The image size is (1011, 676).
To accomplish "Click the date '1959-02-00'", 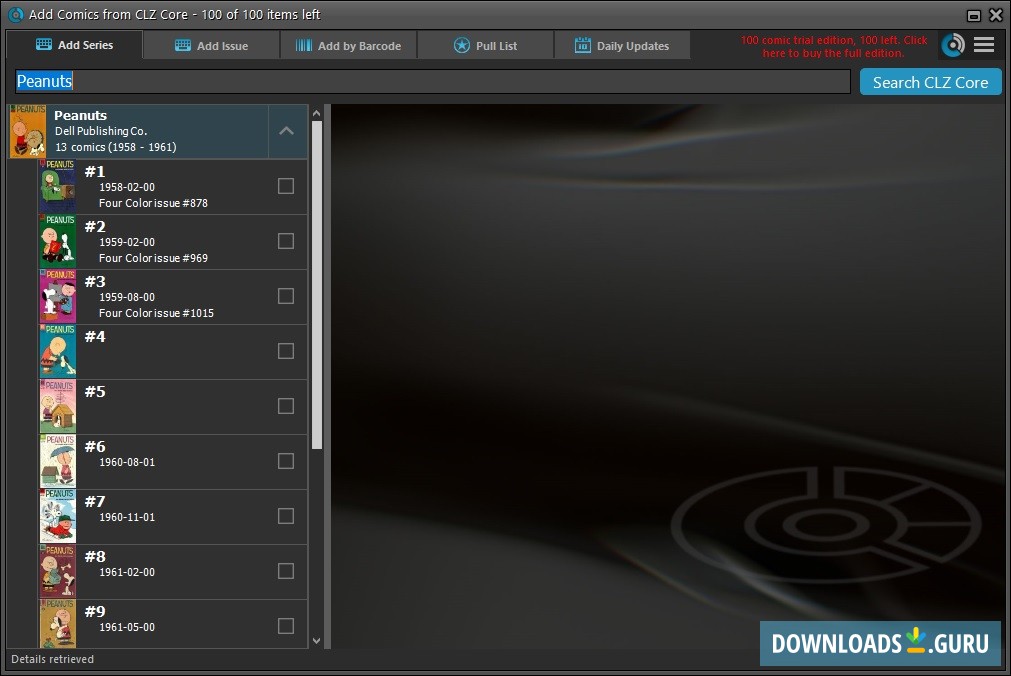I will coord(127,242).
